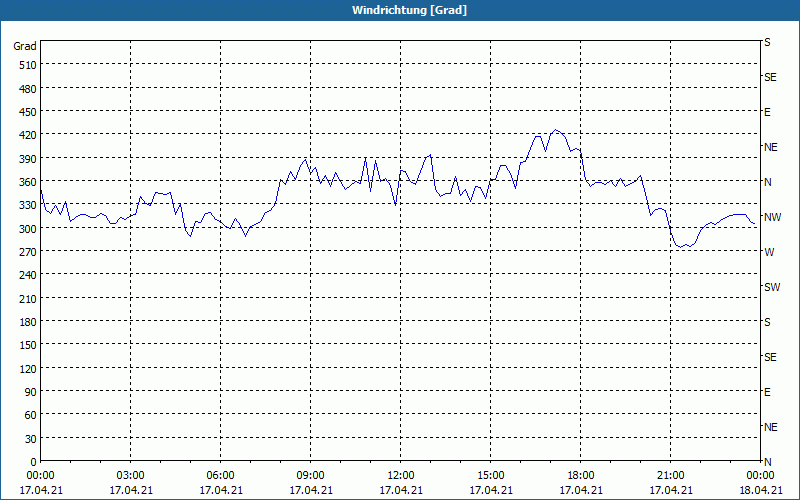Select the 450 y-axis value

point(28,112)
